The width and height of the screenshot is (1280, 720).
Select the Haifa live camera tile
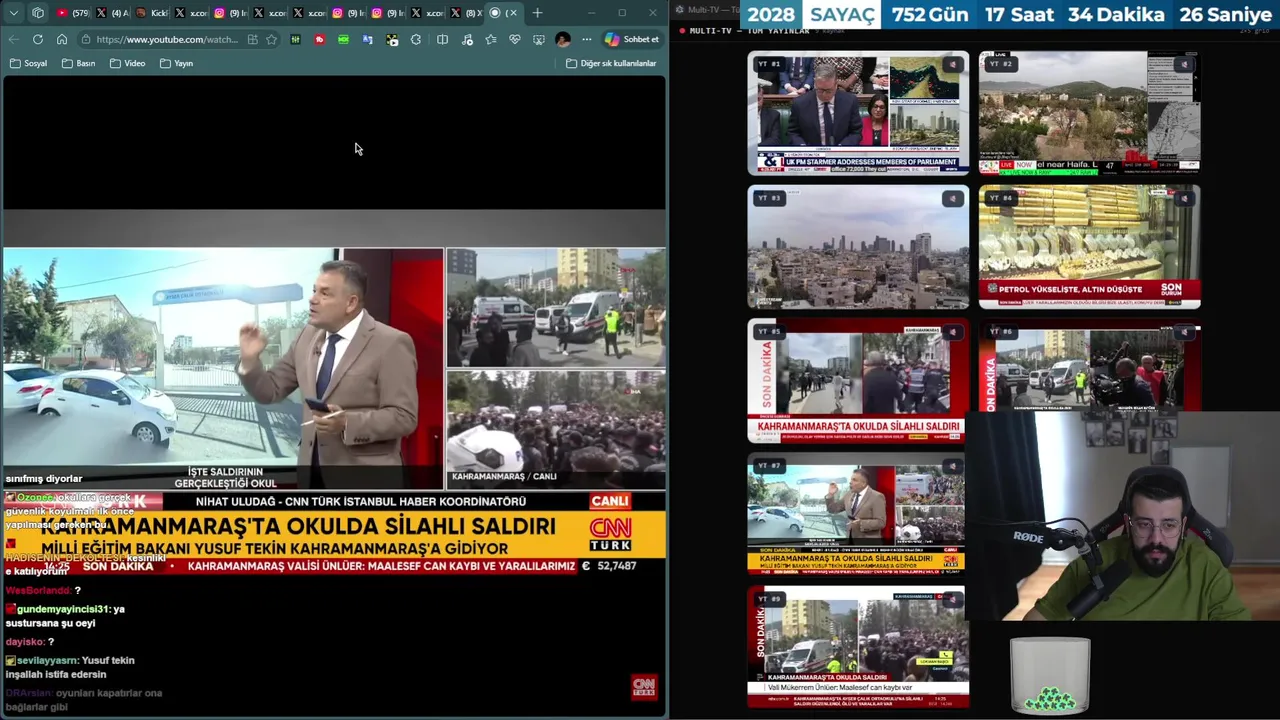tap(1089, 113)
